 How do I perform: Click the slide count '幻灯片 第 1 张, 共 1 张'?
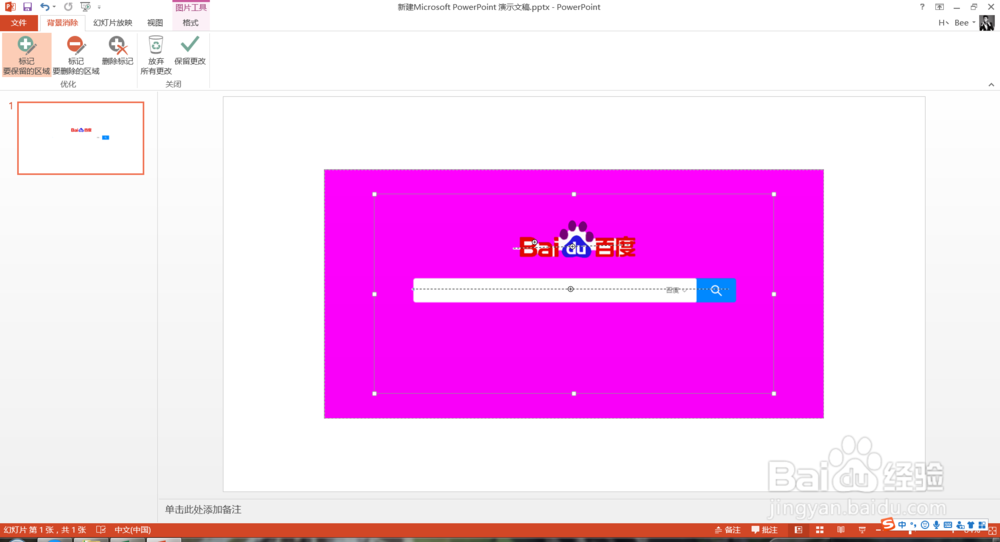click(45, 530)
